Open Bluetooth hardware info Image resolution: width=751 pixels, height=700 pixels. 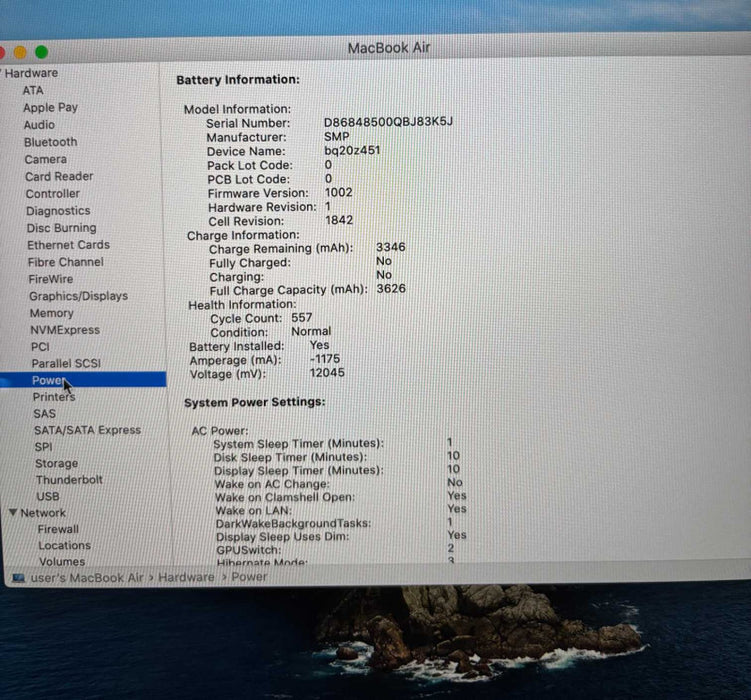pos(50,142)
